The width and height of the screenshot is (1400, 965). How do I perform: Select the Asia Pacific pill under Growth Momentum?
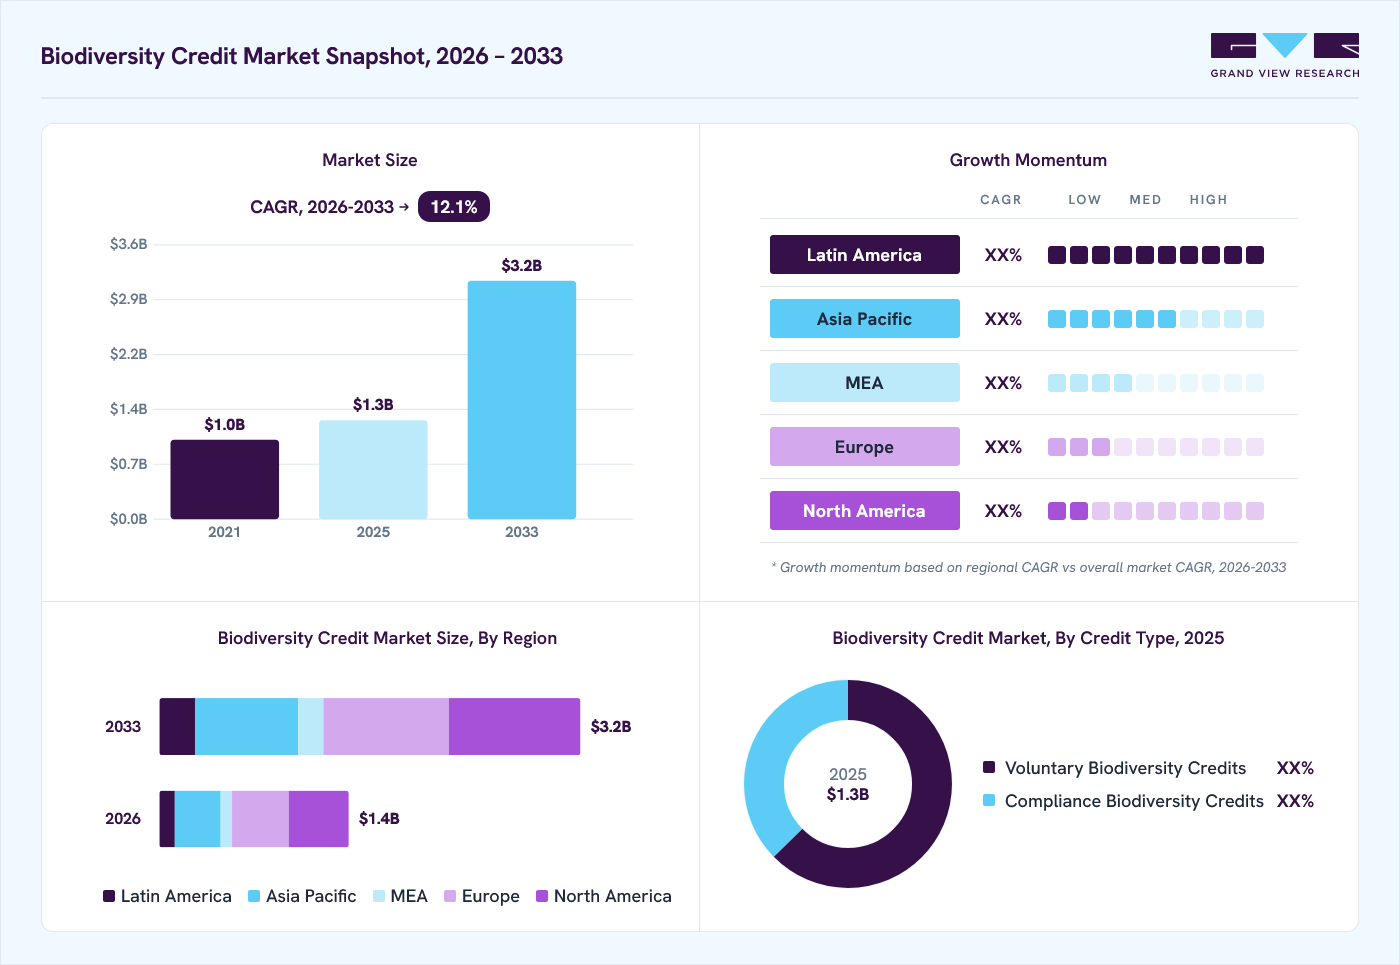(865, 319)
